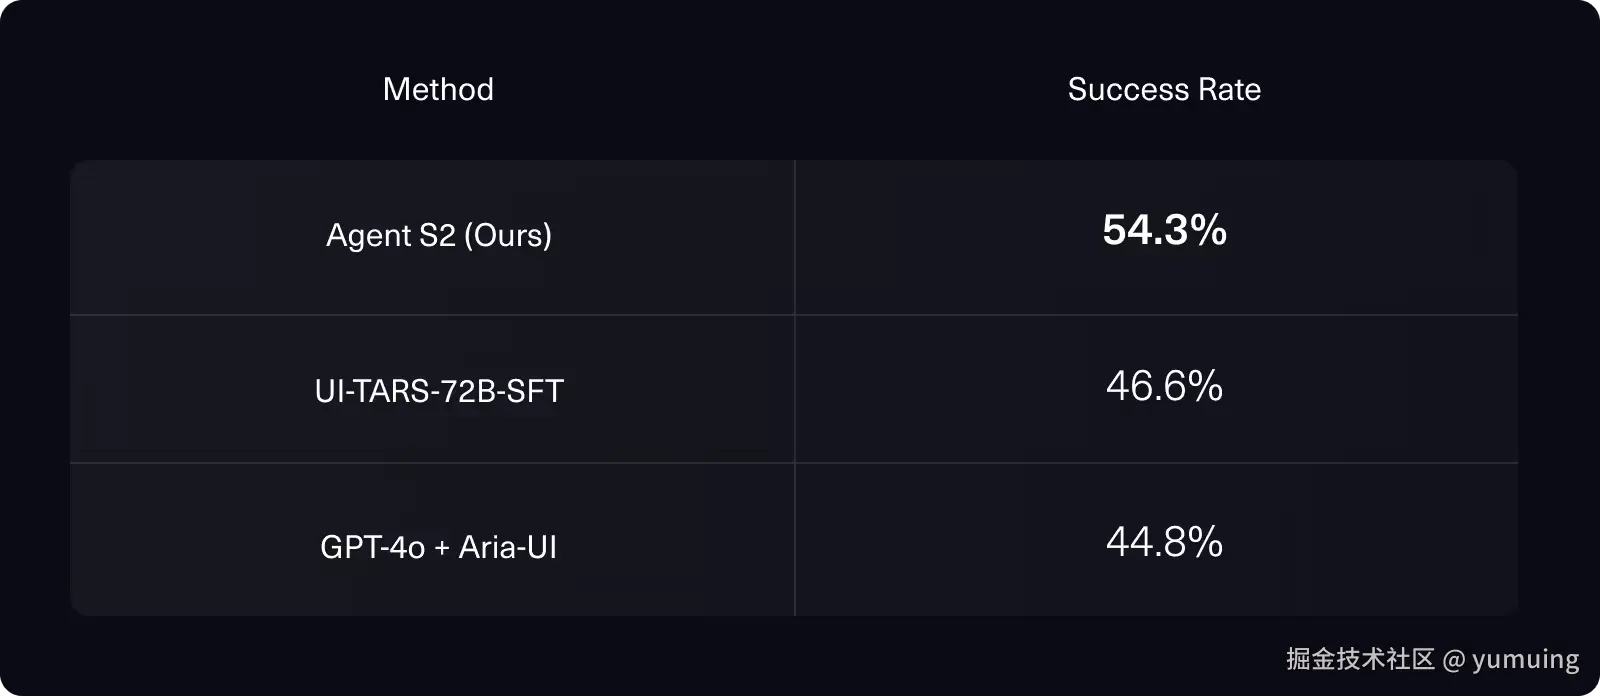The width and height of the screenshot is (1600, 696).
Task: Click the S2 text in first row
Action: click(x=437, y=236)
